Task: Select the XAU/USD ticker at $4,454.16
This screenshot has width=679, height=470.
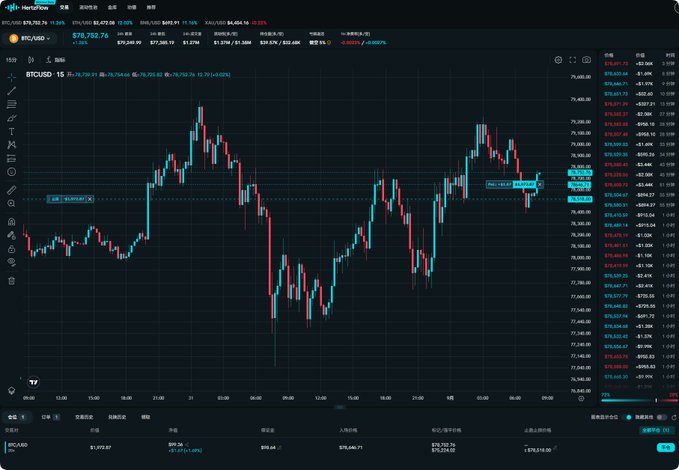Action: tap(236, 23)
